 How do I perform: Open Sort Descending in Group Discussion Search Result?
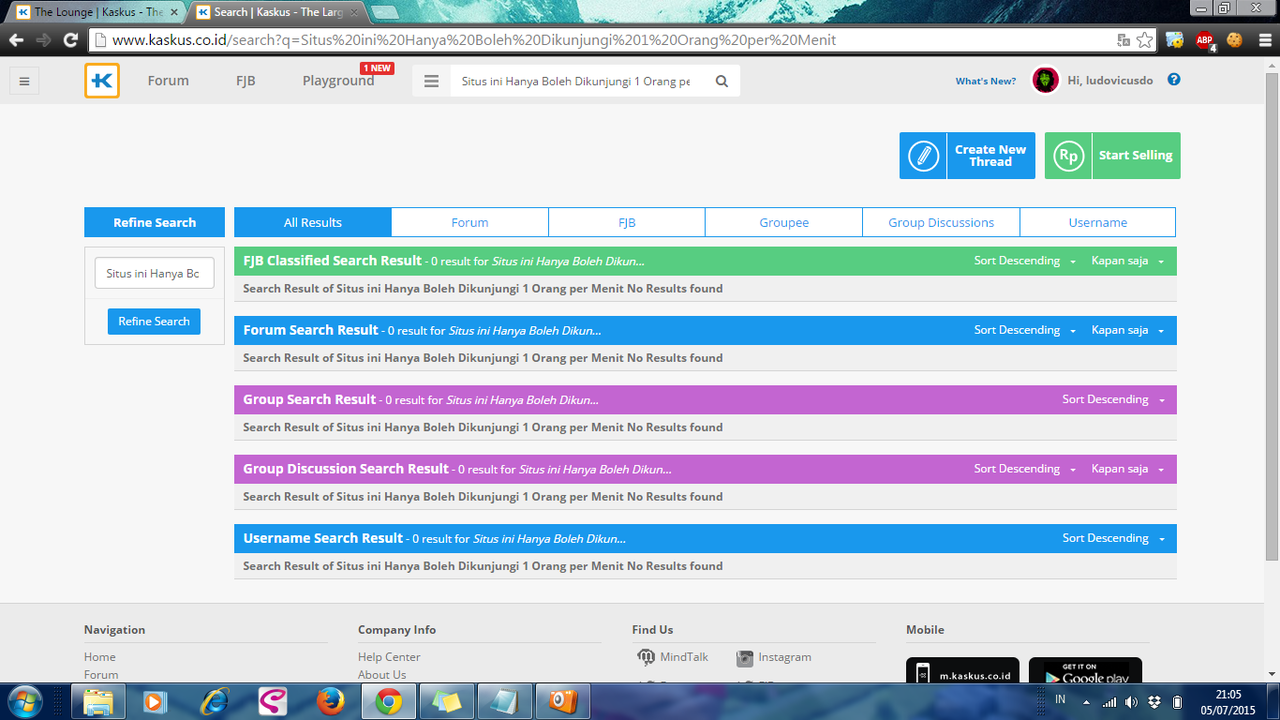click(x=1025, y=469)
